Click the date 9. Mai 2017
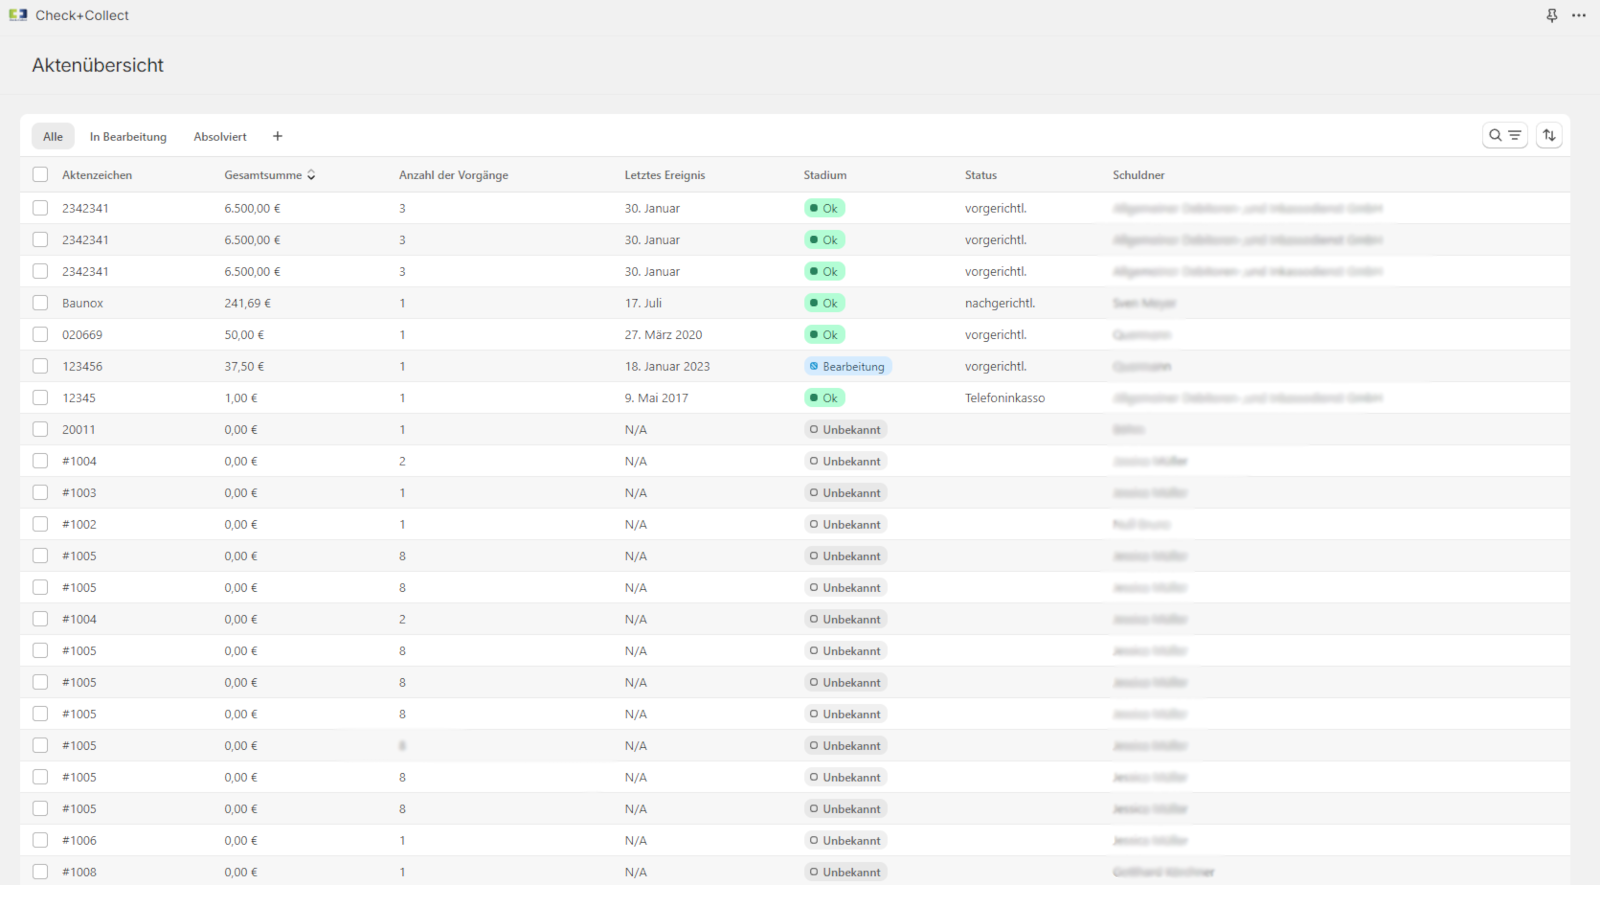The width and height of the screenshot is (1600, 900). (x=656, y=398)
